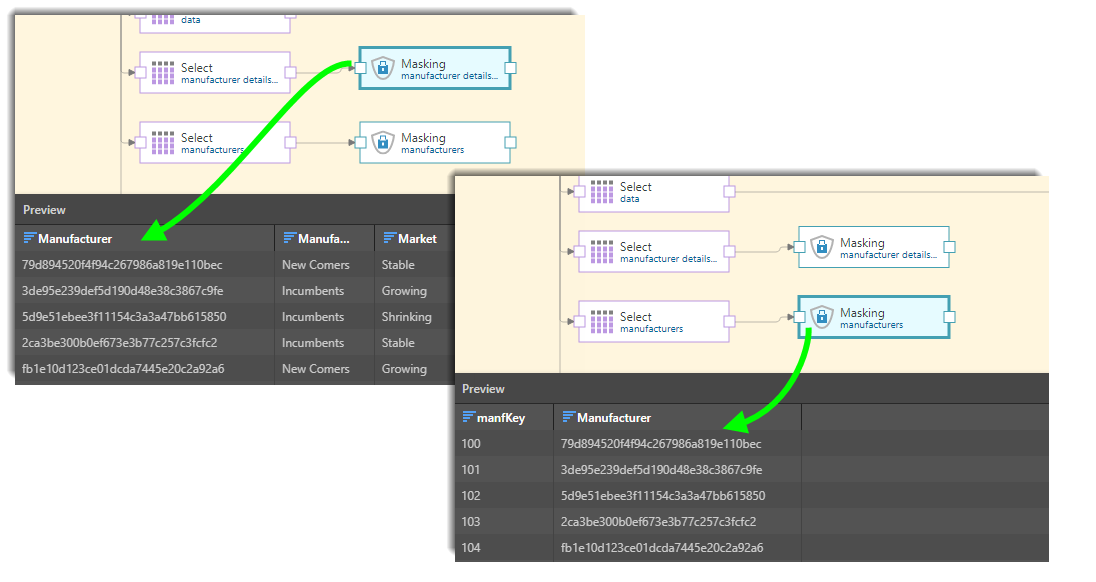Click the output port of highlighted Masking manufacturers node
The image size is (1096, 582).
click(x=949, y=317)
